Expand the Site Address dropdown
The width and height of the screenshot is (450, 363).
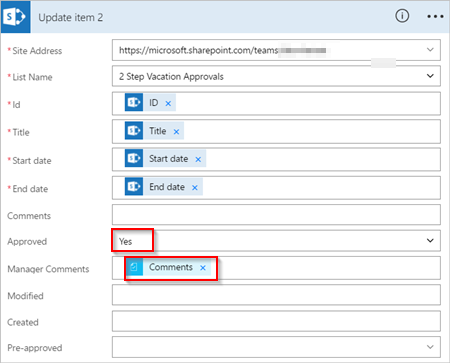(x=430, y=50)
